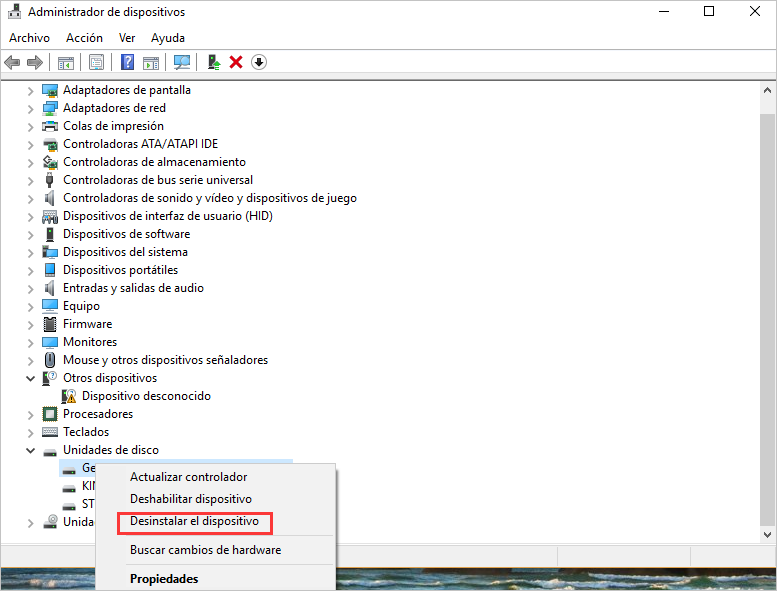Expand the Procesadores node
The image size is (777, 591).
(x=30, y=414)
